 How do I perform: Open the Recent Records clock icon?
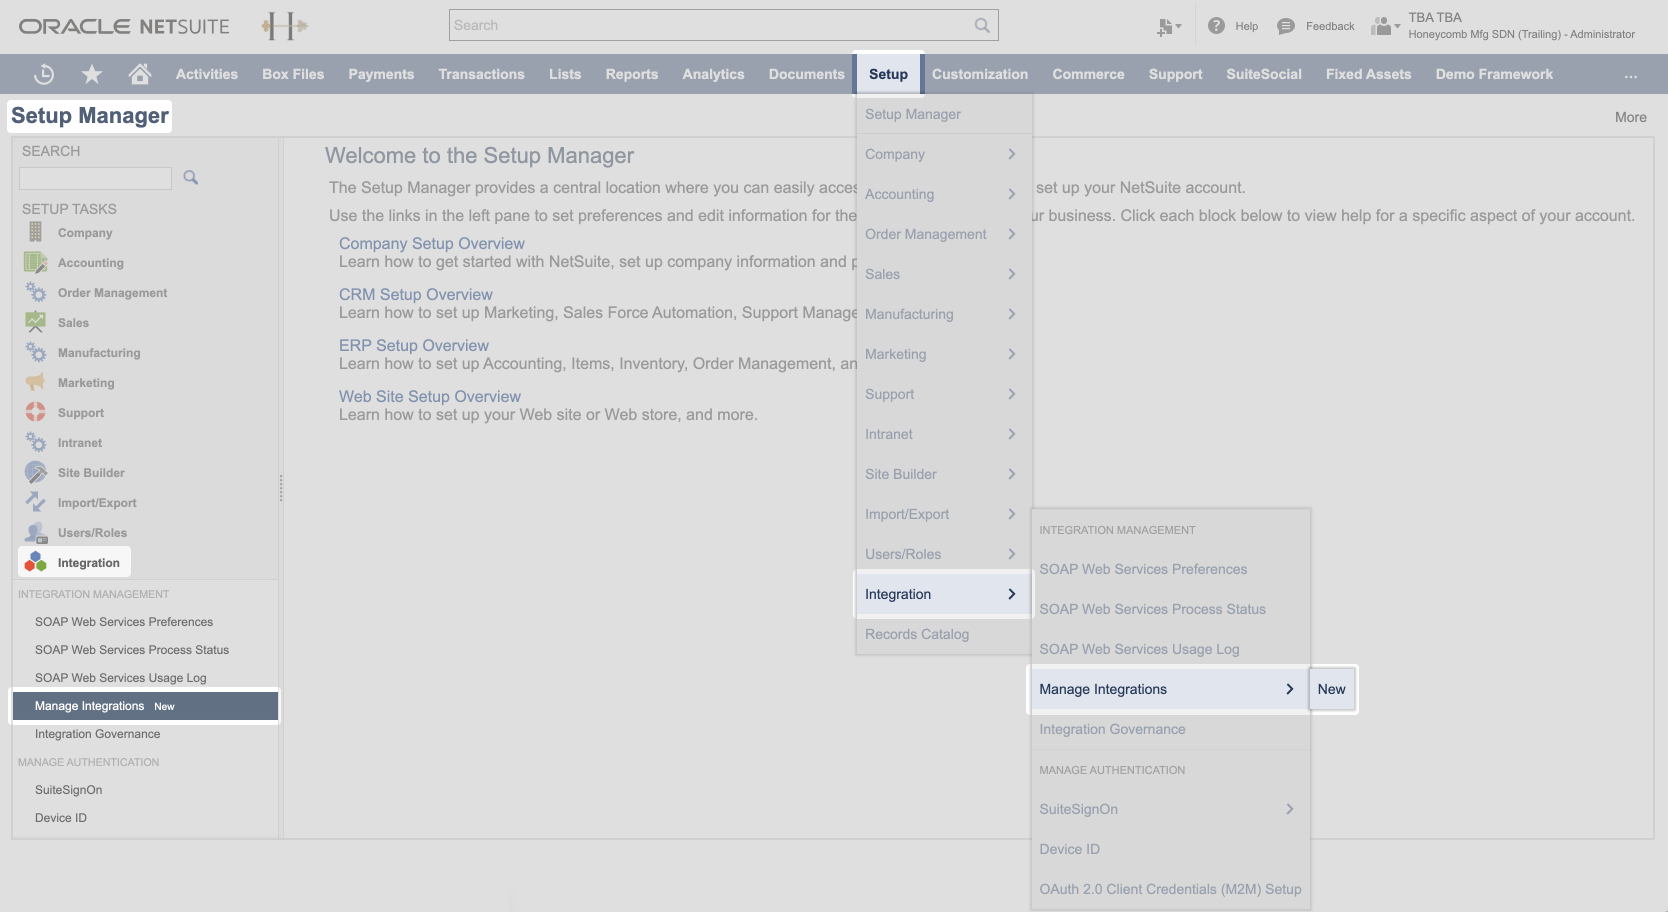click(x=42, y=74)
